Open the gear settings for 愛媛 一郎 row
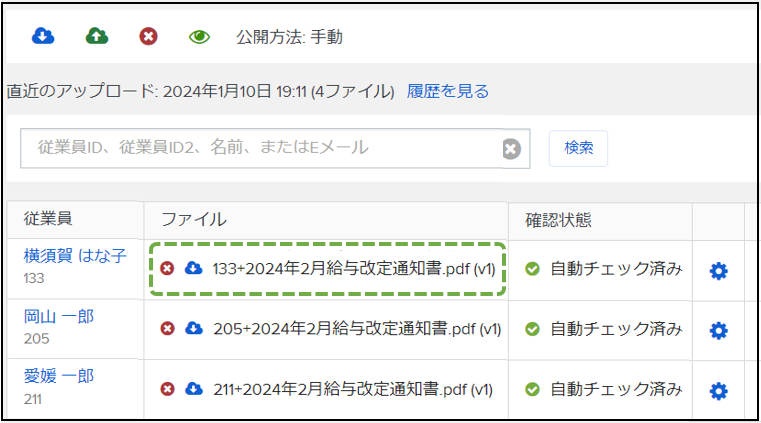The height and width of the screenshot is (423, 761). (718, 391)
